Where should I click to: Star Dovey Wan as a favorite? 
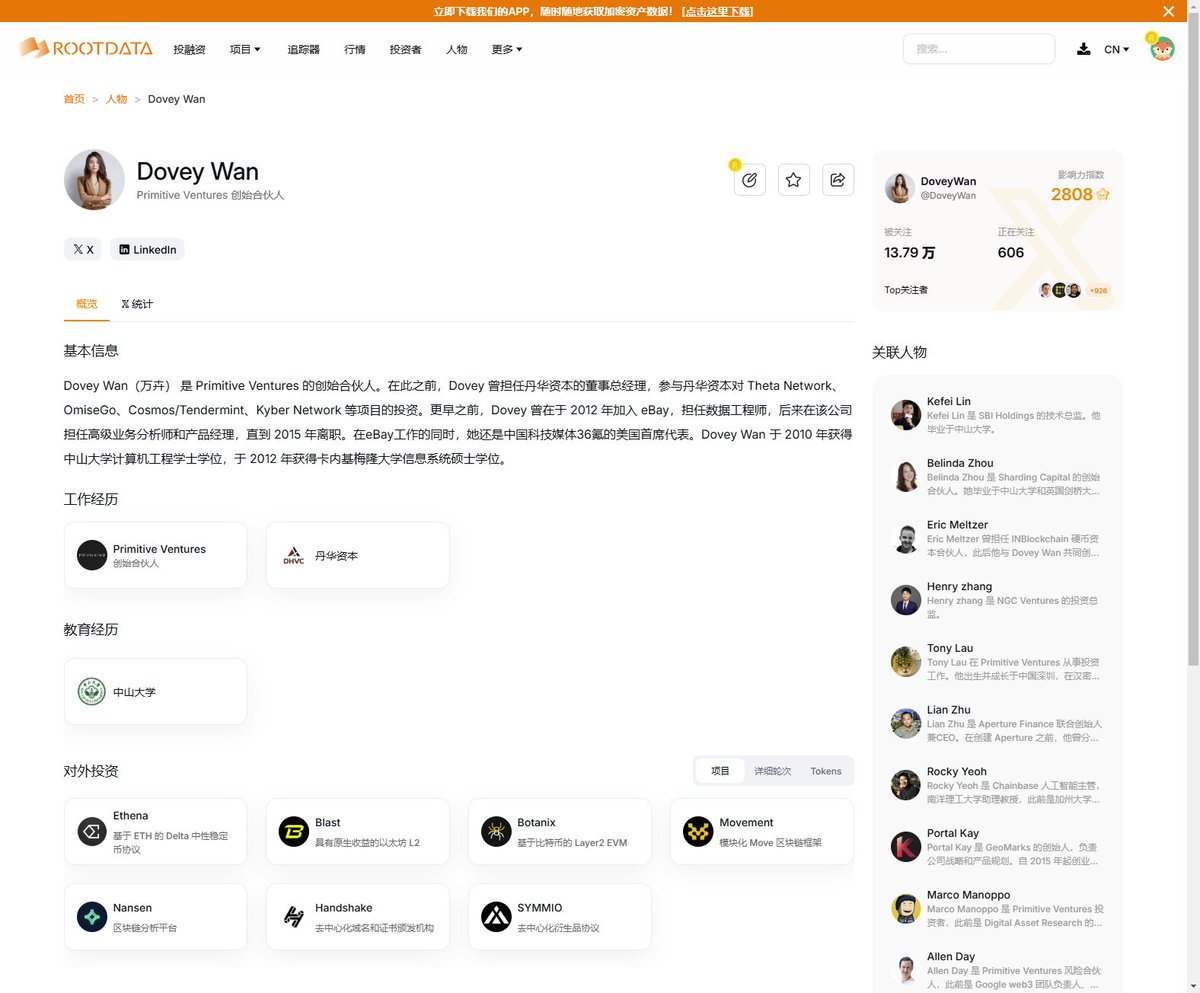793,179
